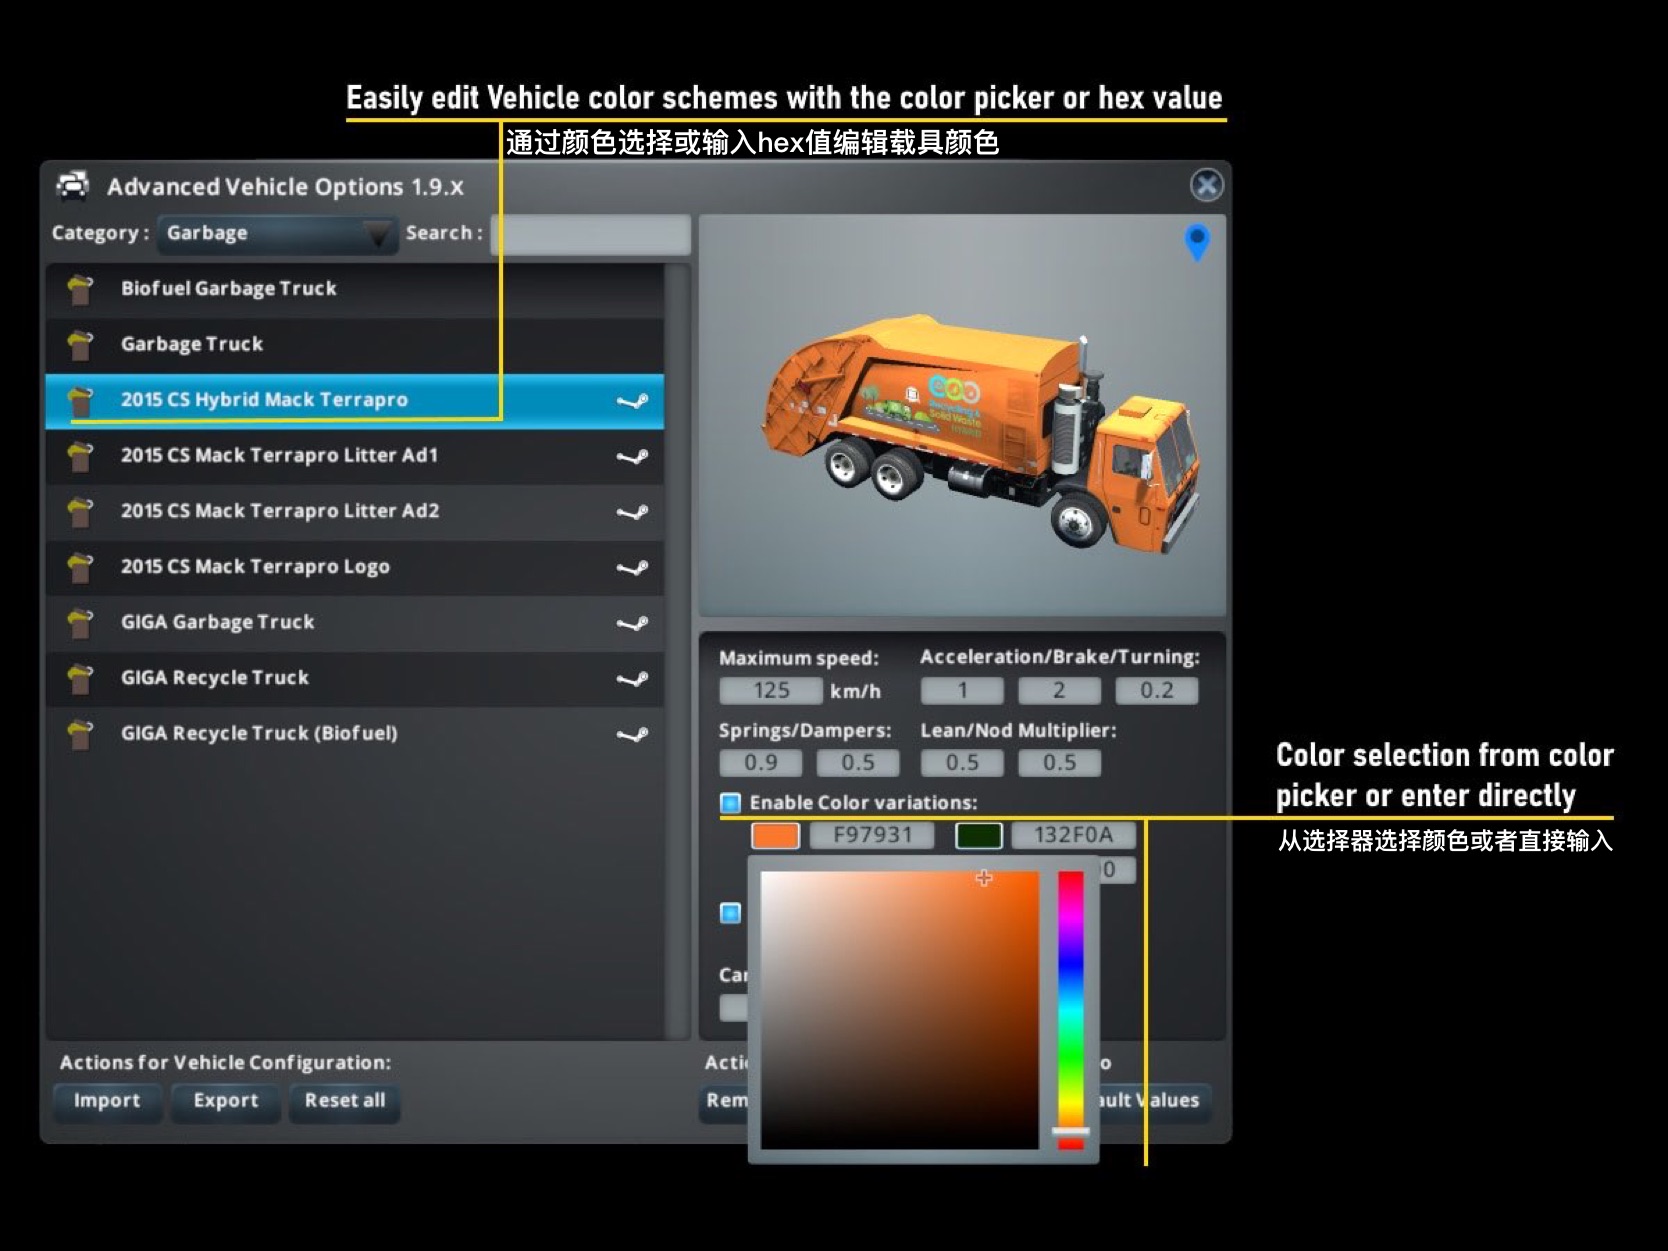Click the blue locate pin in vehicle preview

point(1197,242)
